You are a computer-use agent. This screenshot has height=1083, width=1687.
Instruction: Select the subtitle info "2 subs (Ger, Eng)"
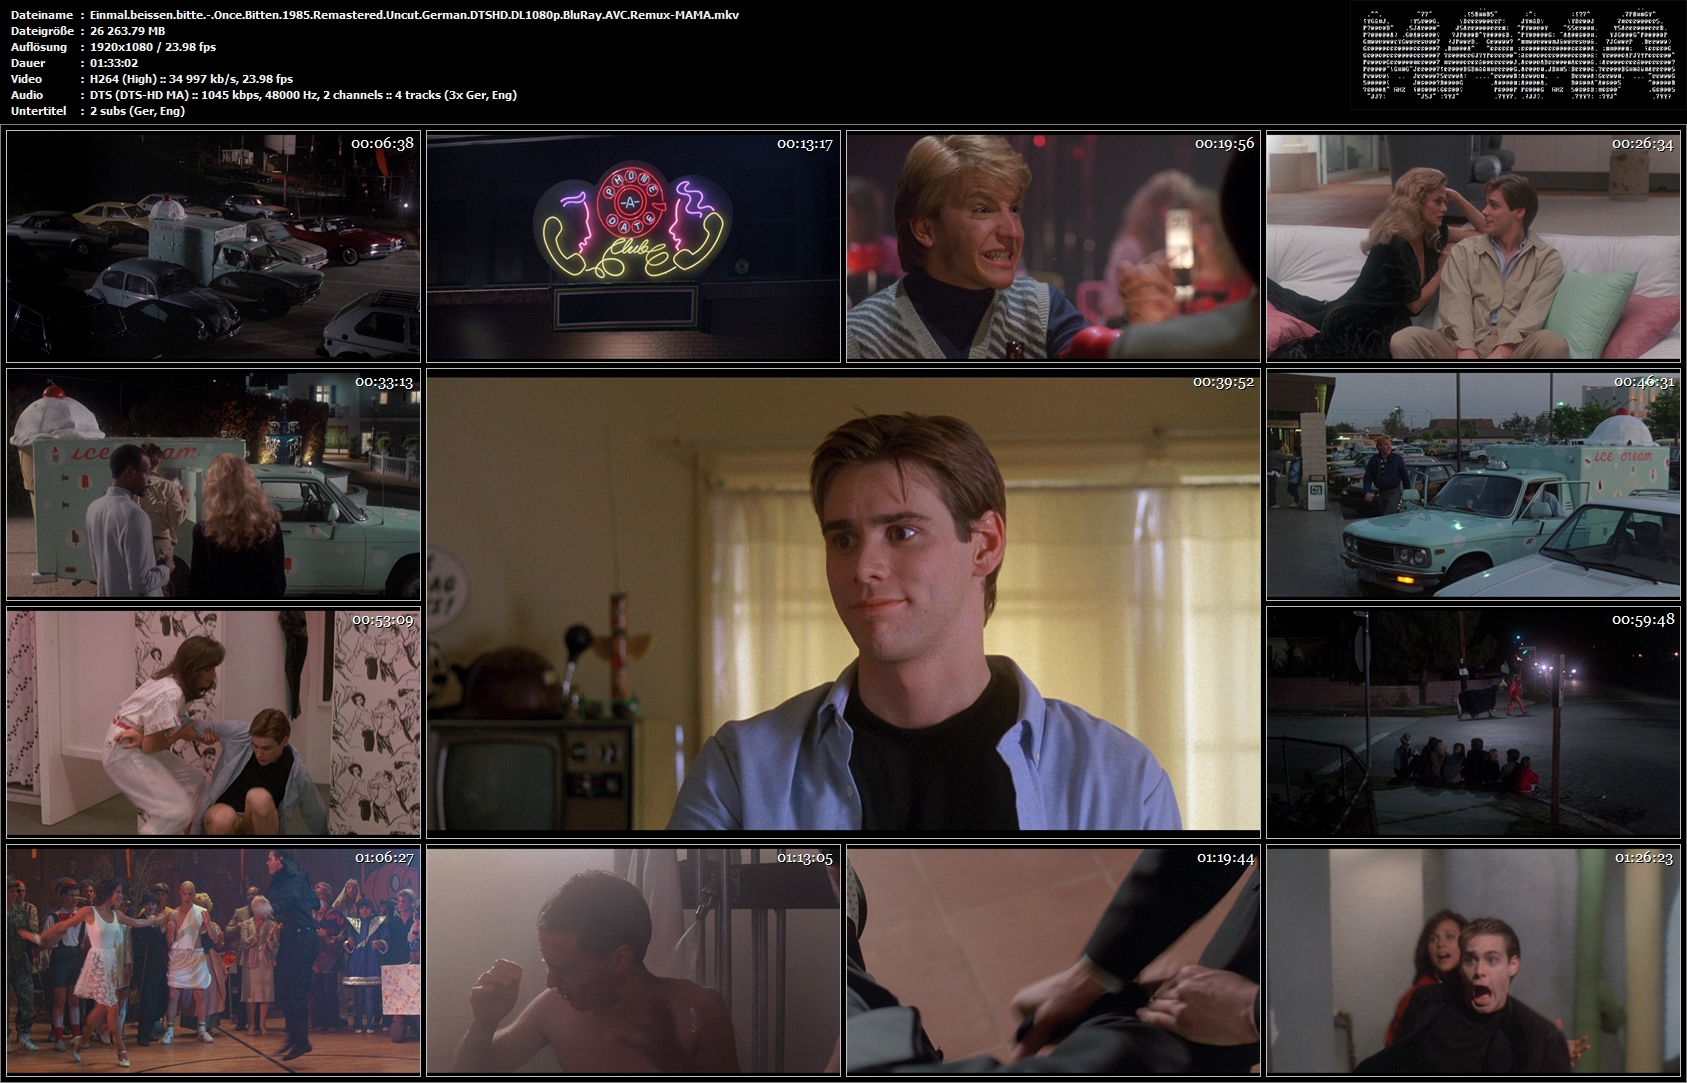137,111
